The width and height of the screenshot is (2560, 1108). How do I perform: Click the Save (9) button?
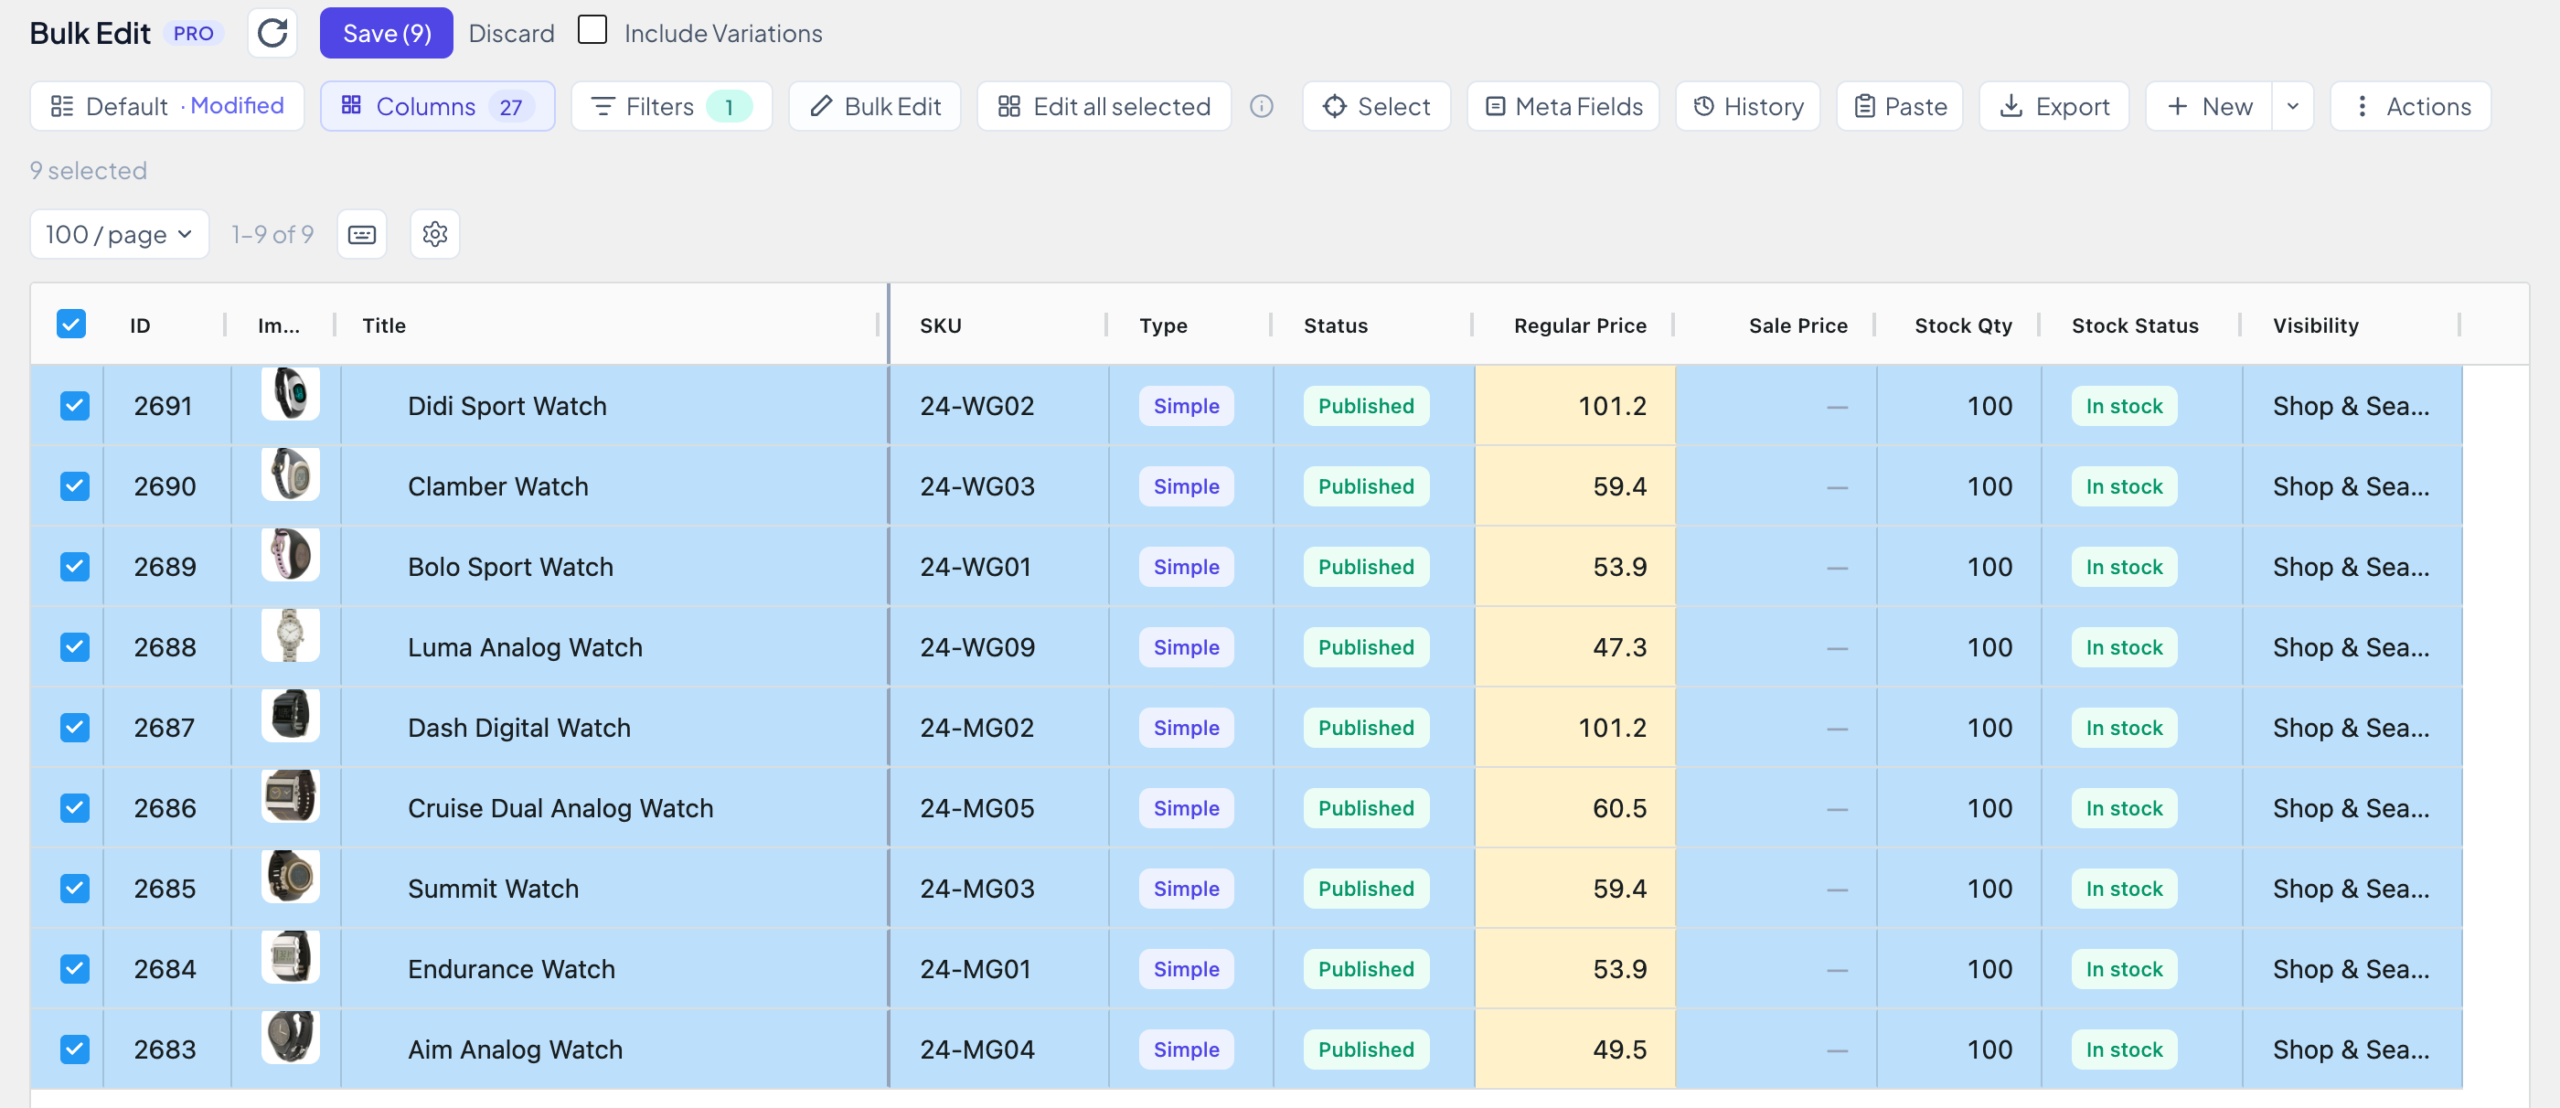coord(387,33)
